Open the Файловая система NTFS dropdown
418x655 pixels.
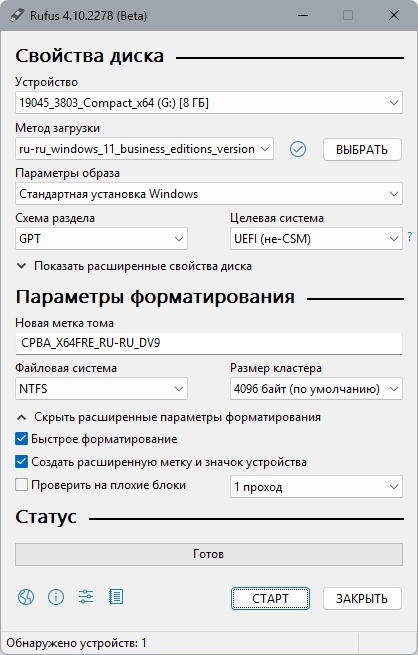pyautogui.click(x=101, y=389)
